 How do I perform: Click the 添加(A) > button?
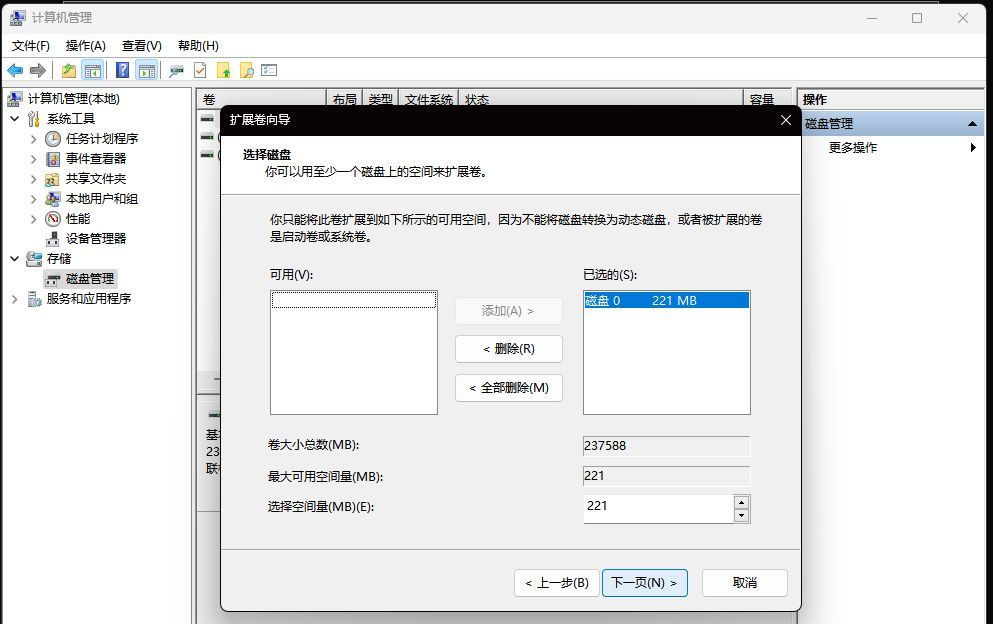tap(509, 311)
